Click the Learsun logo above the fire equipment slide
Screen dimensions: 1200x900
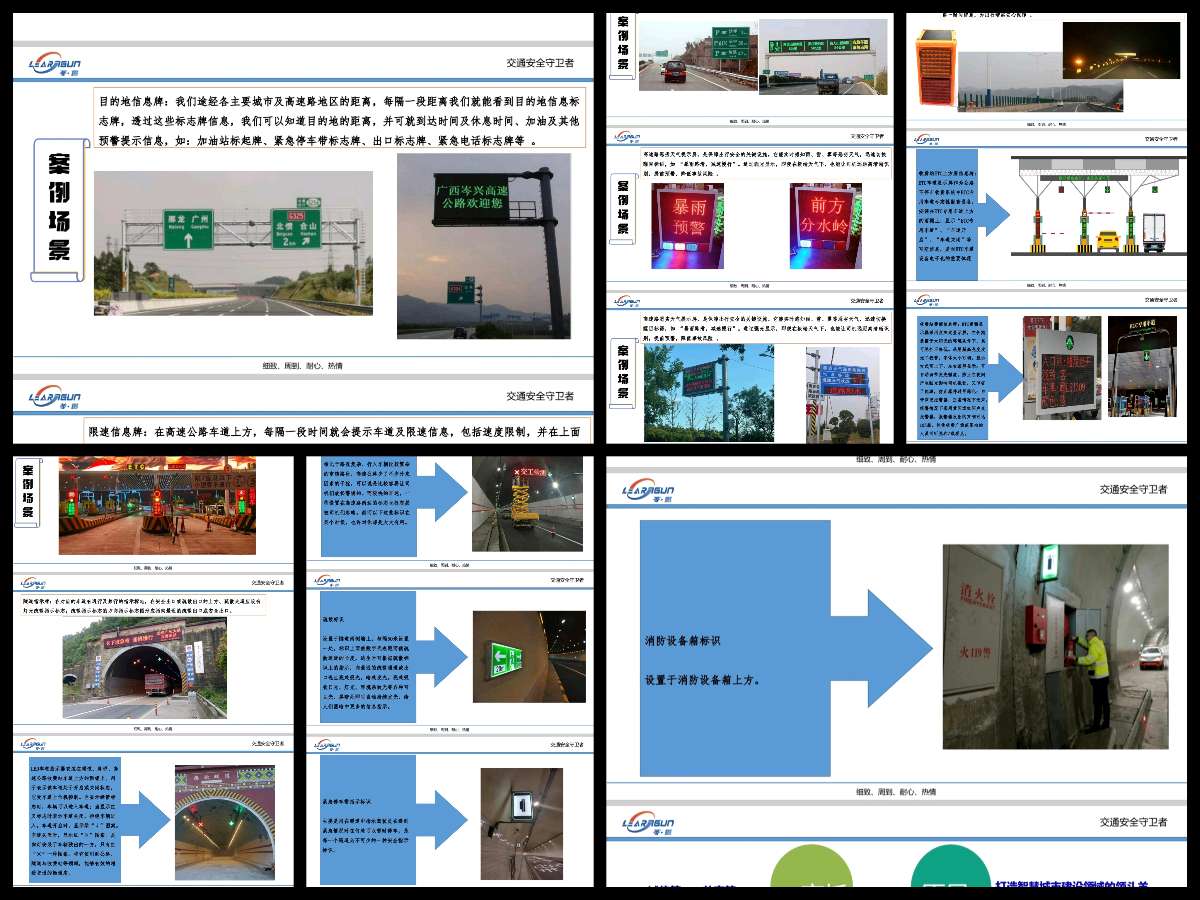(x=652, y=489)
